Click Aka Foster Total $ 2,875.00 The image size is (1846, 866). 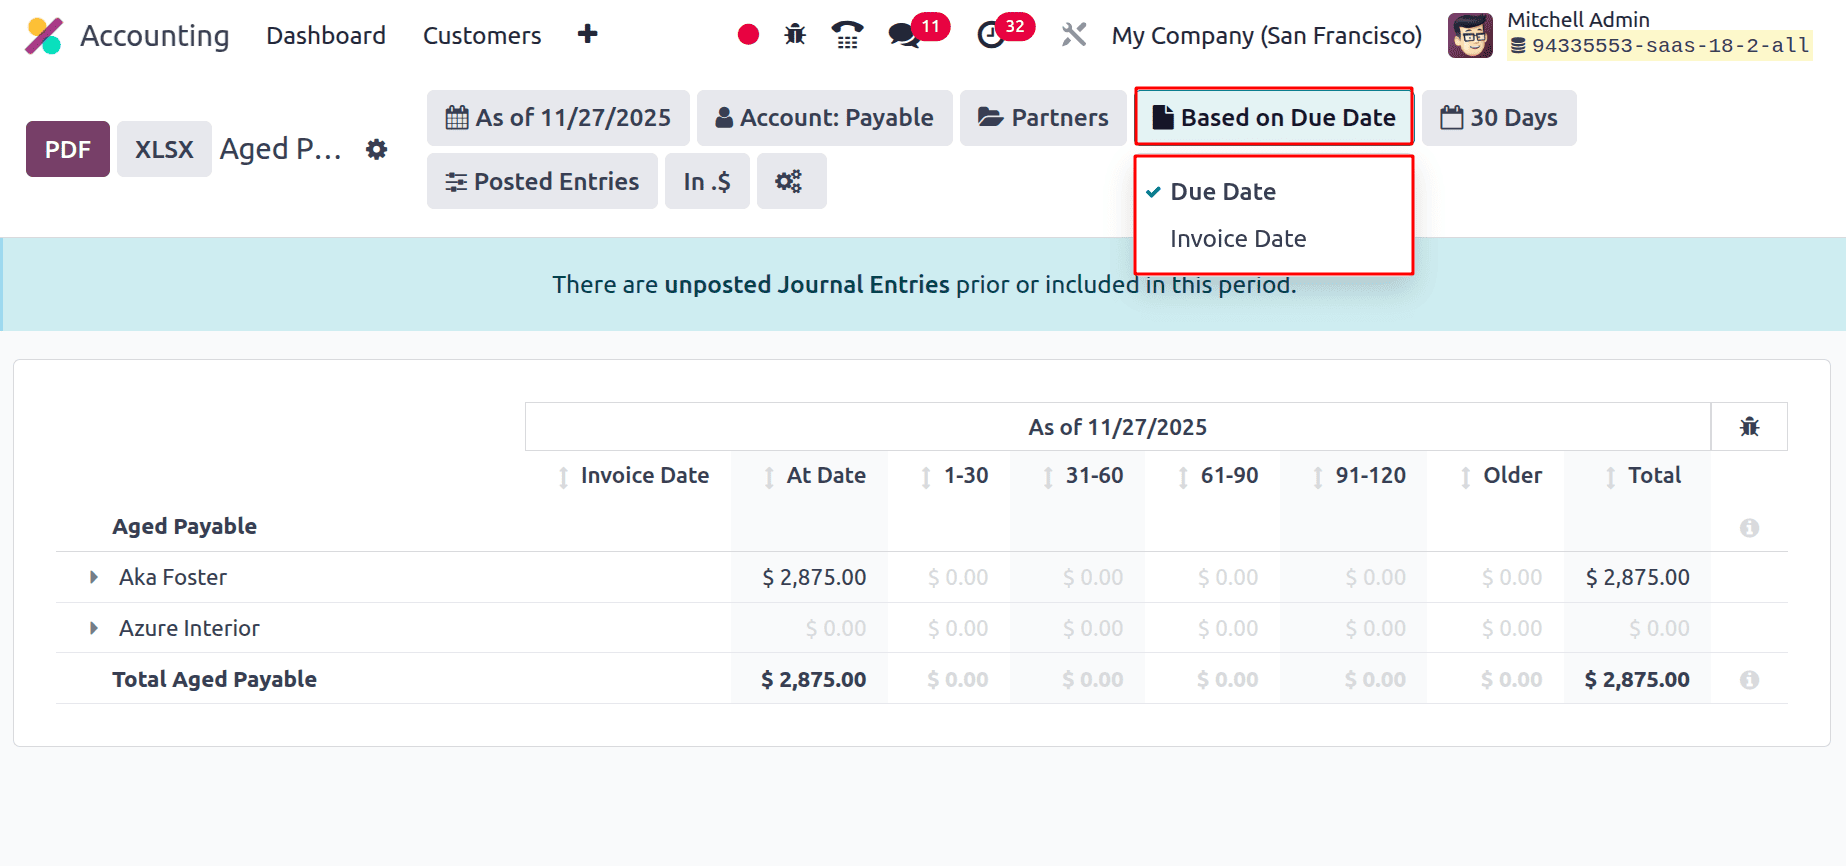(1638, 577)
